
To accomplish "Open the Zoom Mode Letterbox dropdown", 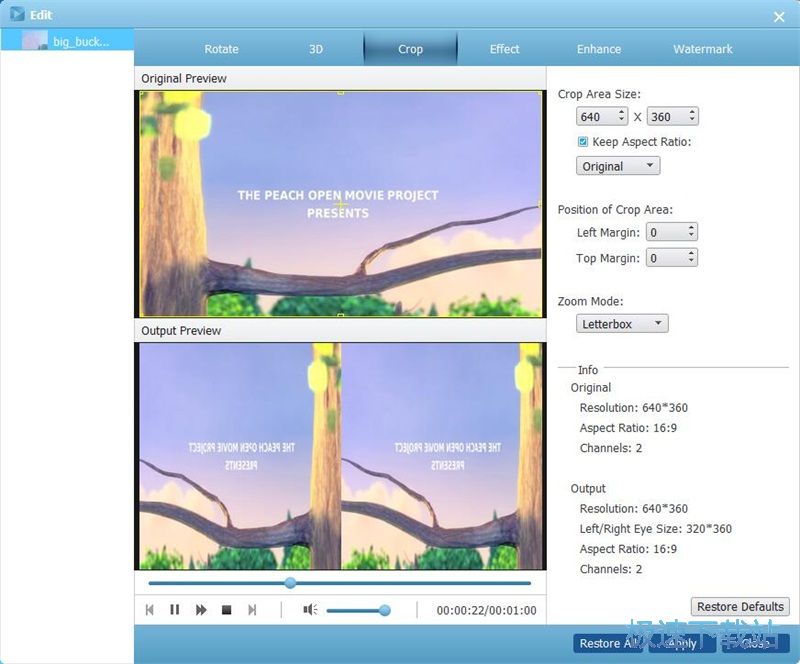I will tap(622, 324).
